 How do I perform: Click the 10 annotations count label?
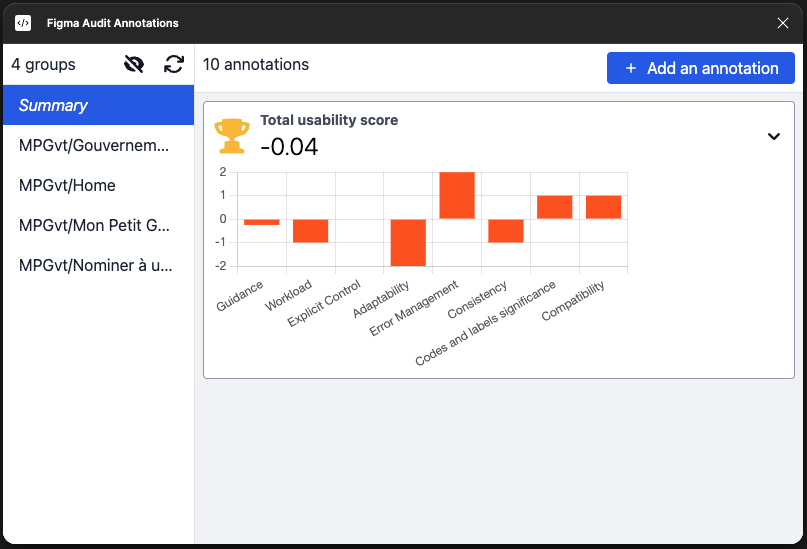[256, 65]
